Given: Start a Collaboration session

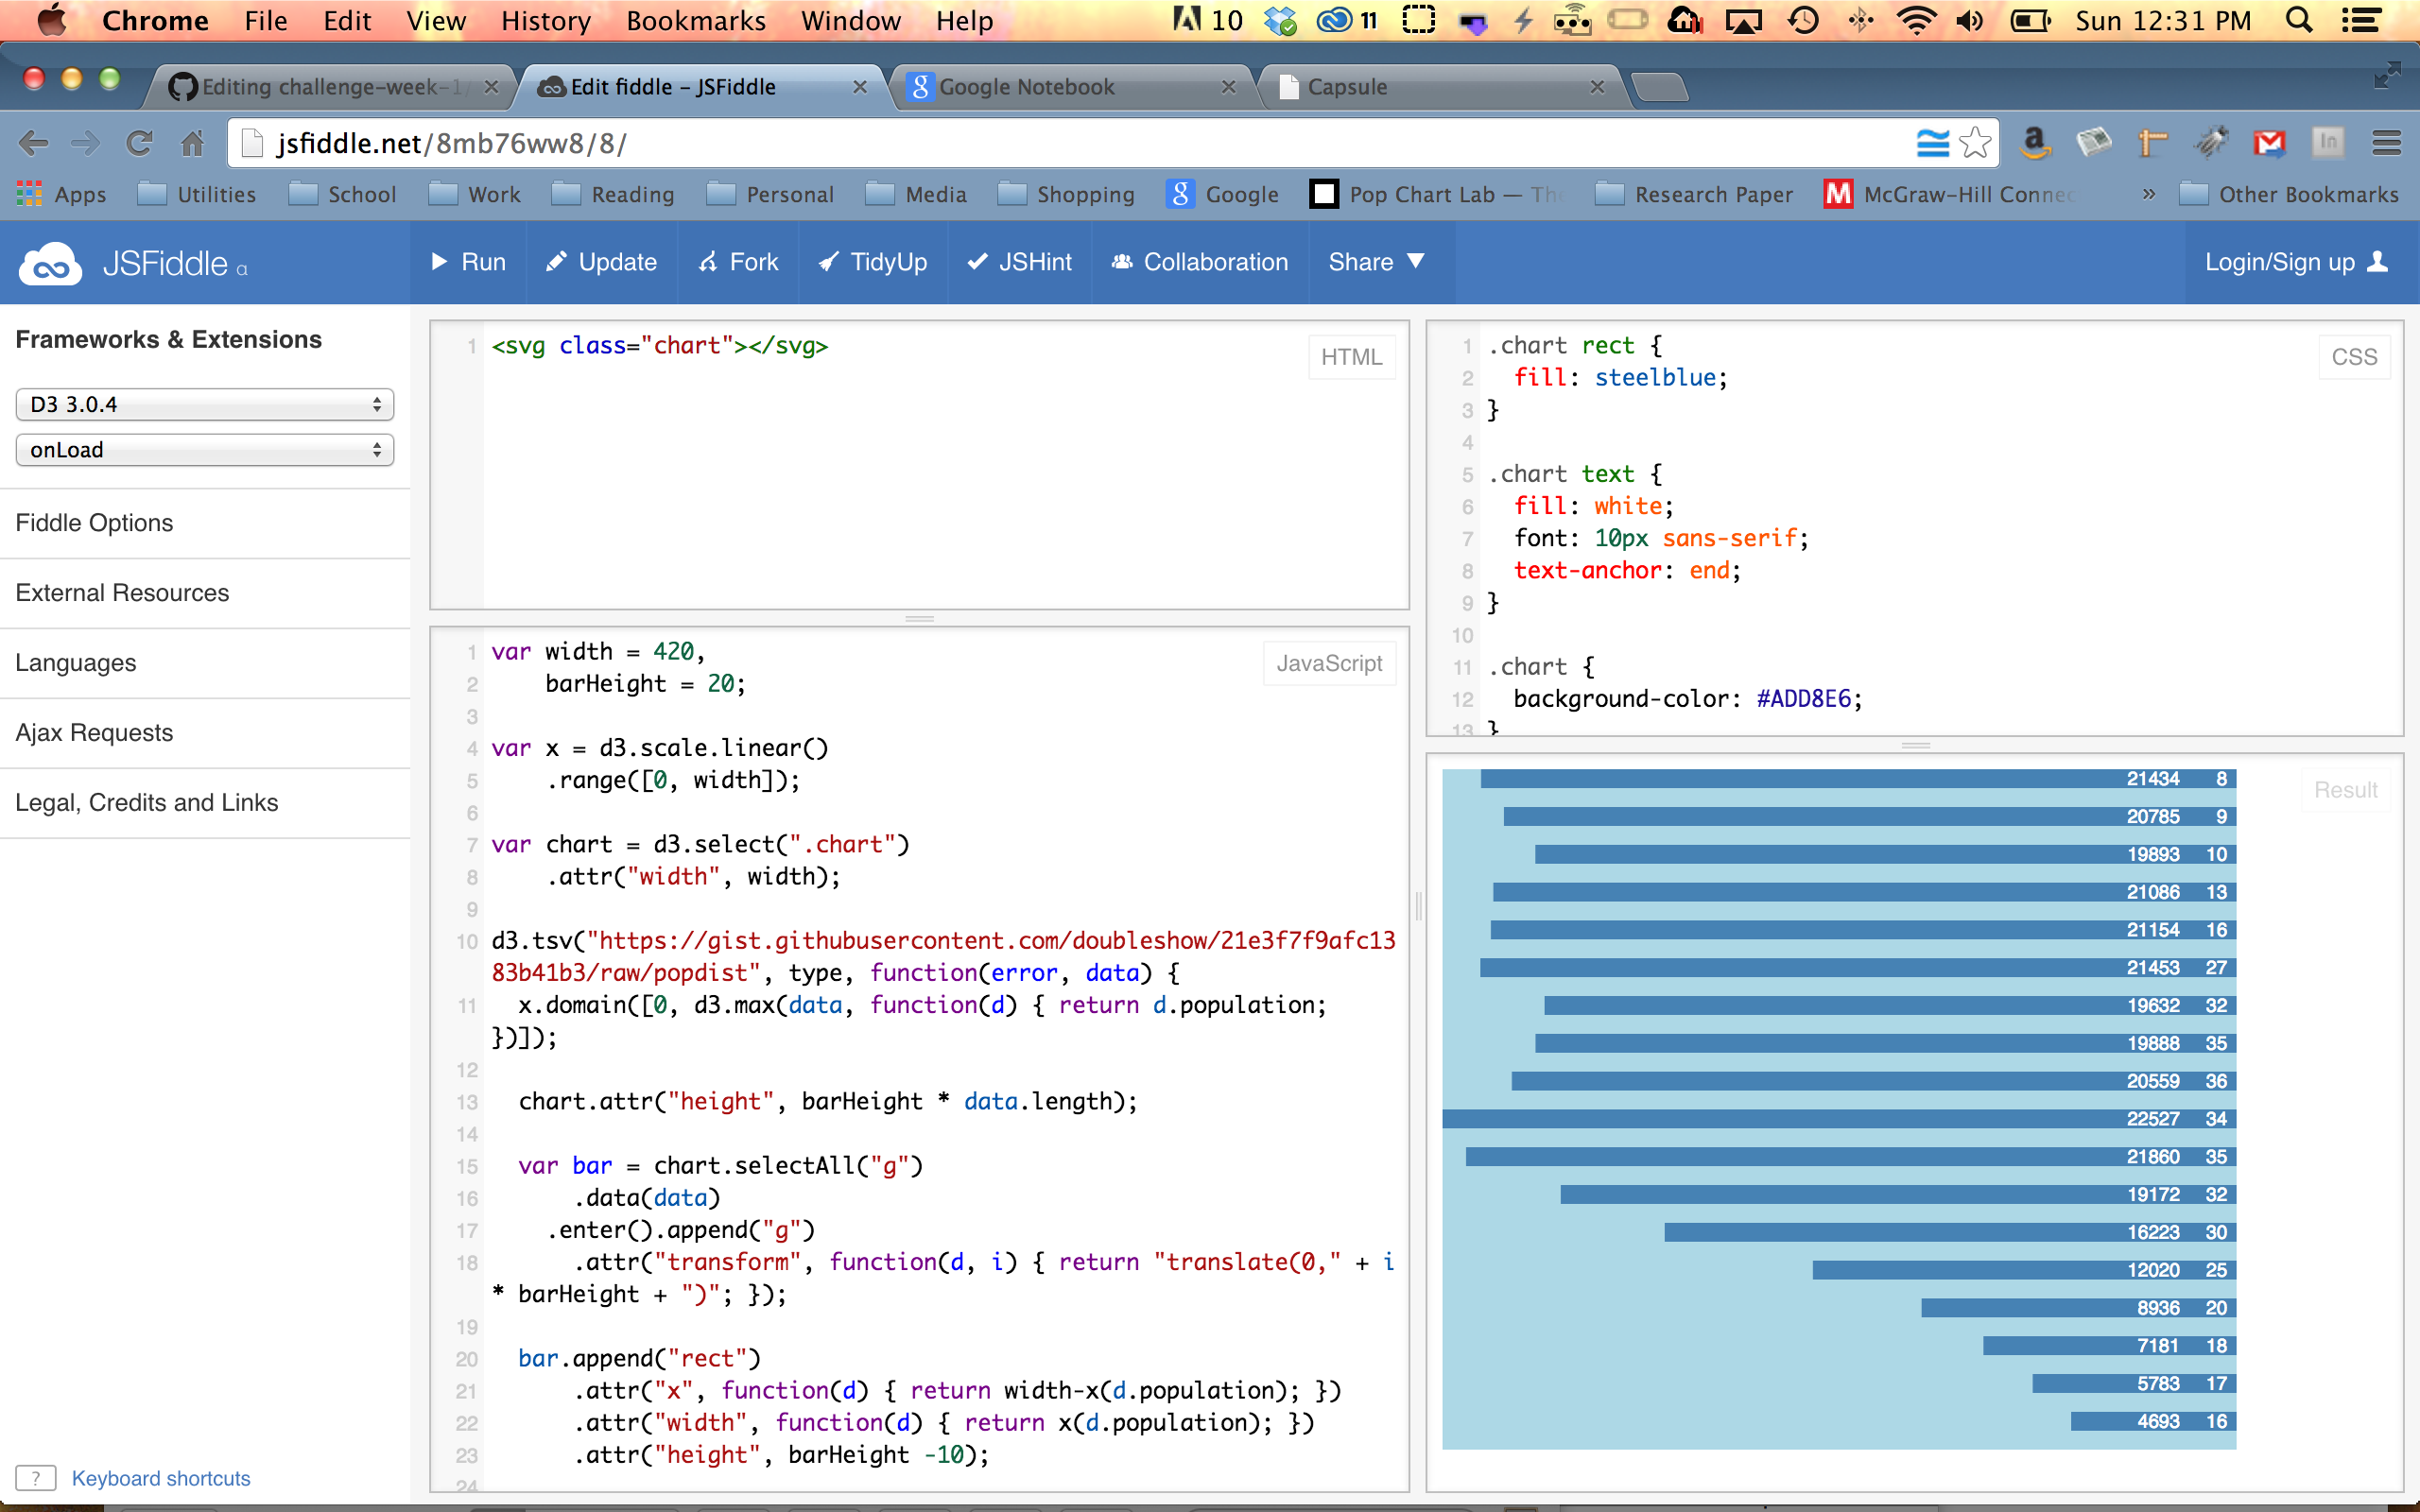Looking at the screenshot, I should (x=1200, y=262).
